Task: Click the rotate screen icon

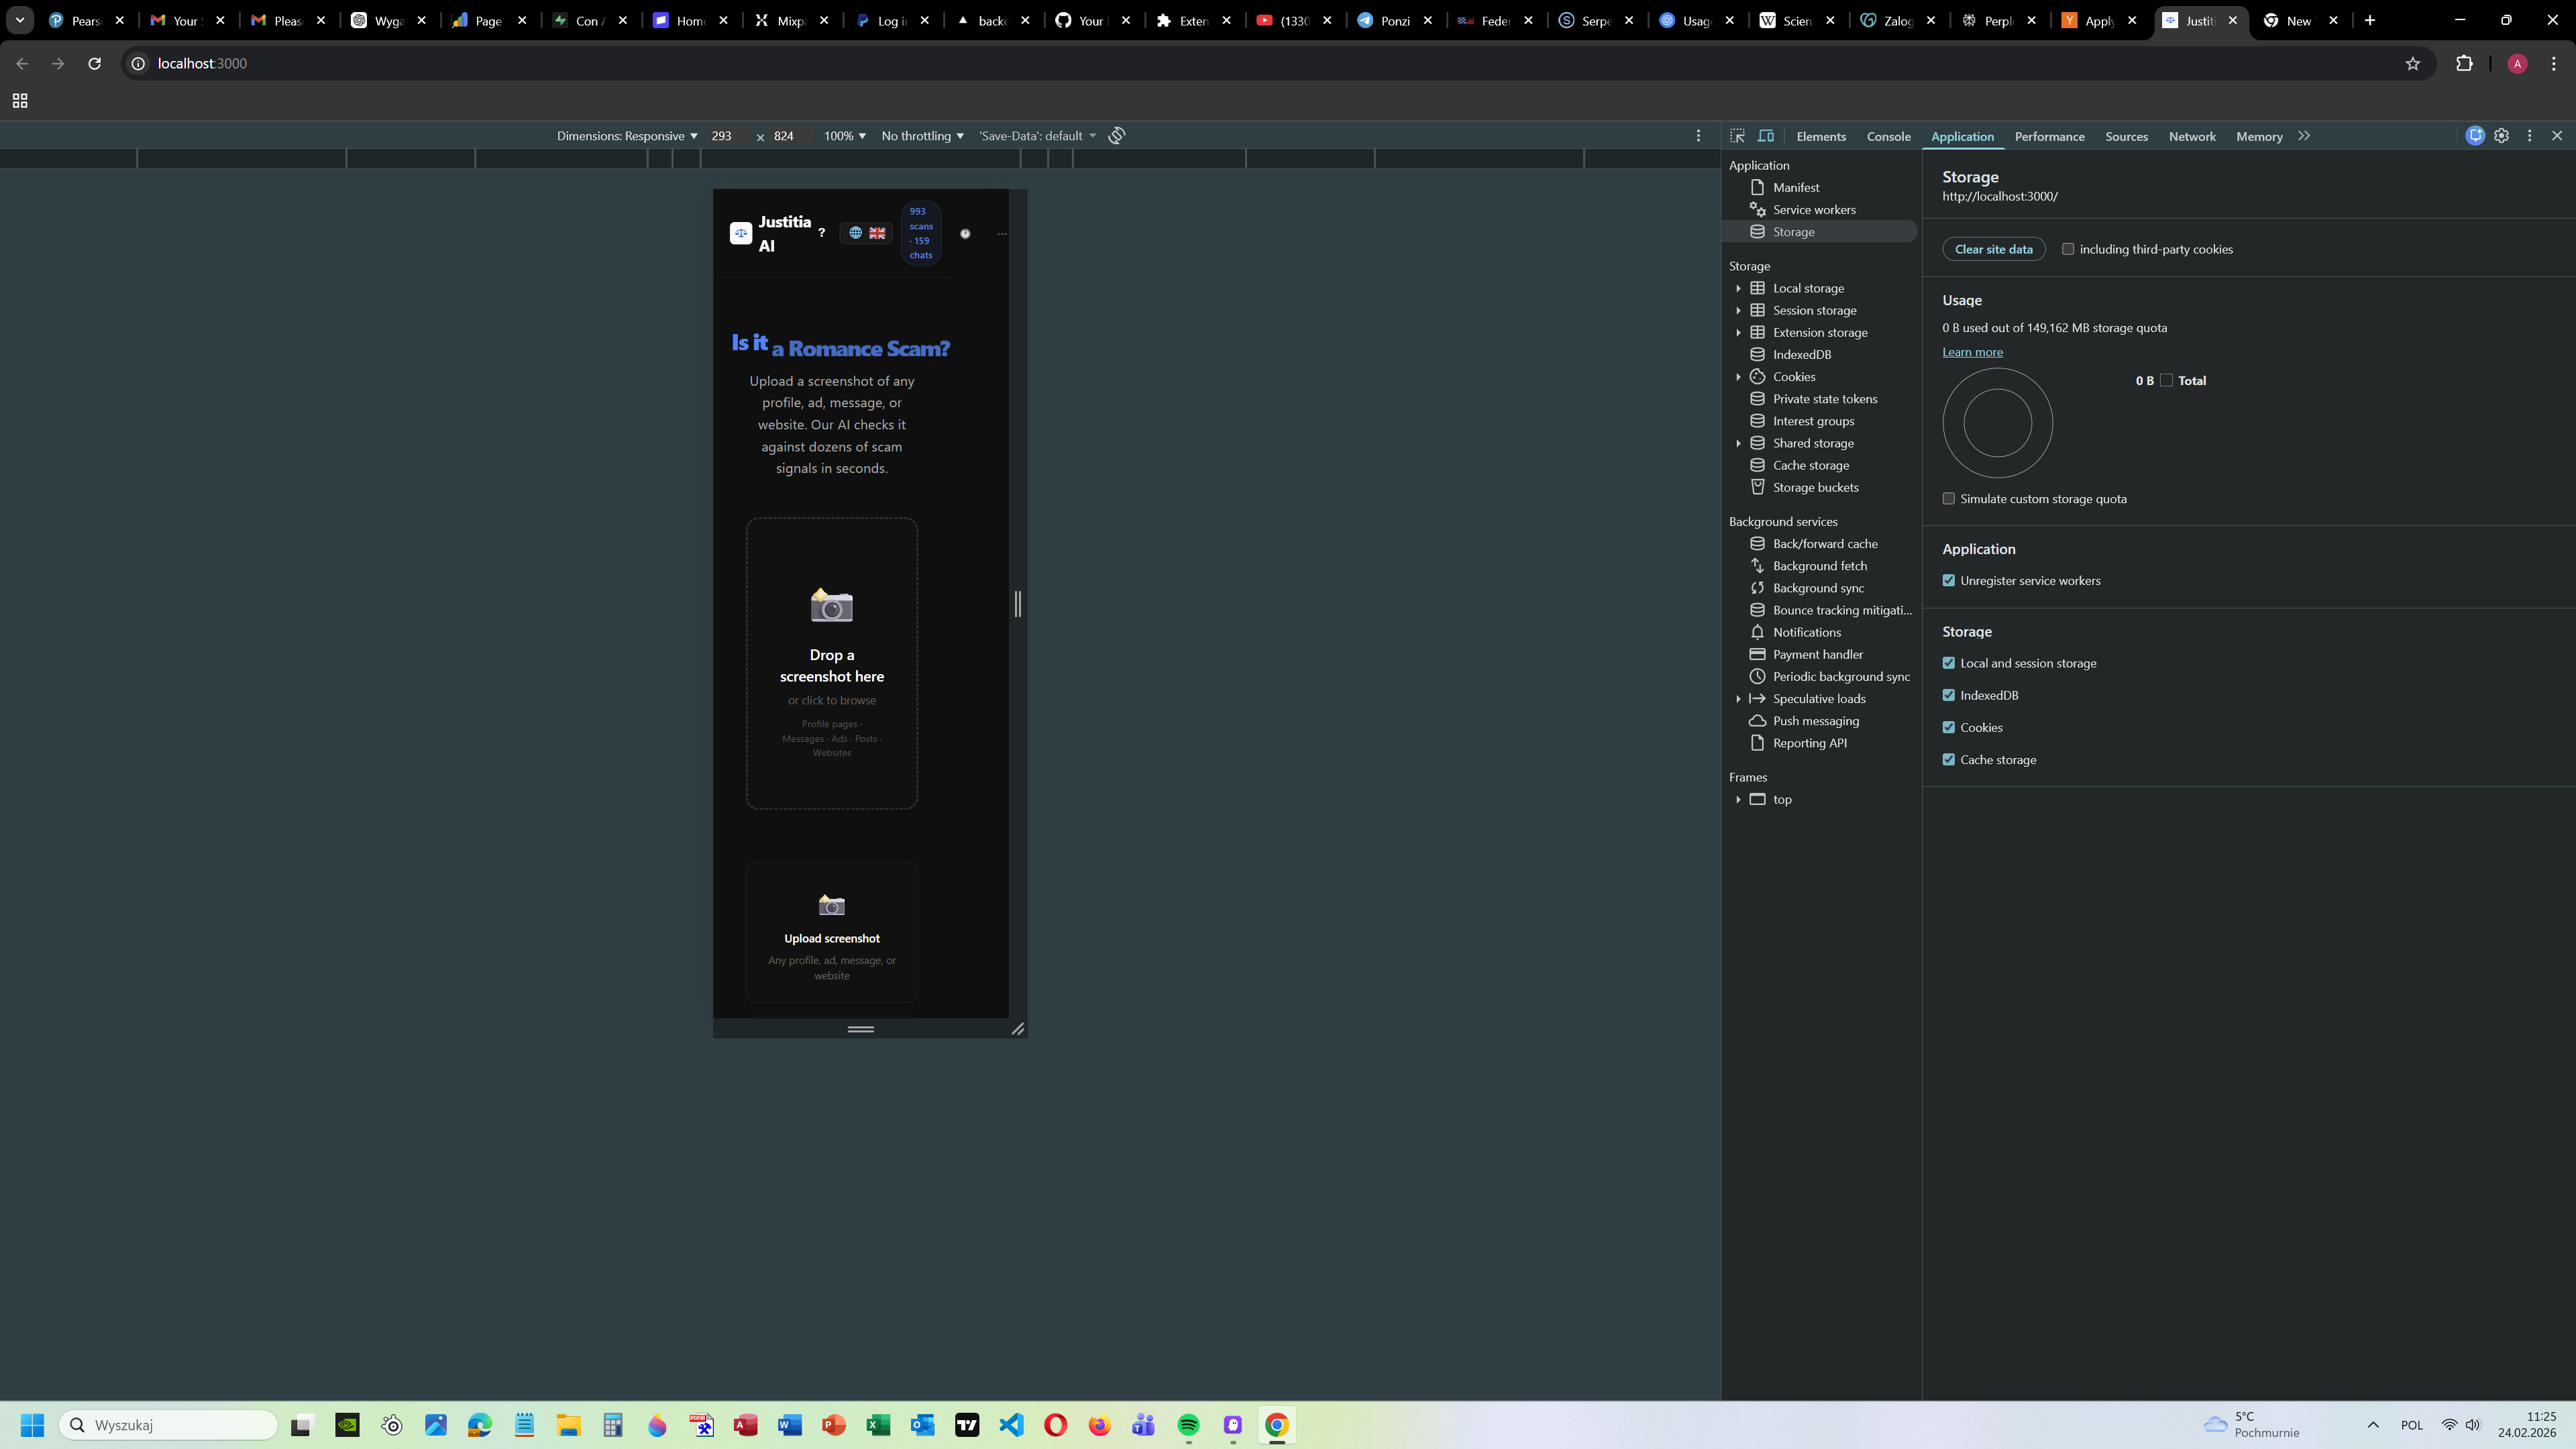Action: [x=1117, y=136]
